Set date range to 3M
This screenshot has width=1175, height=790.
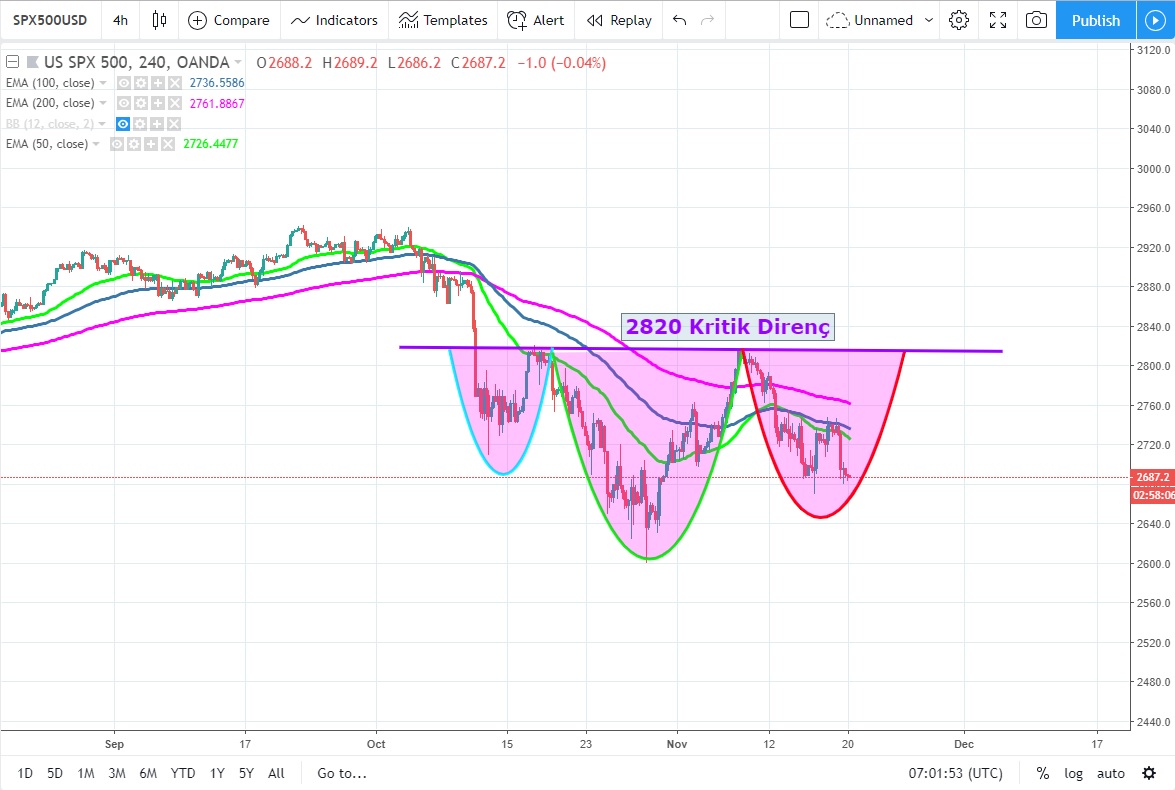point(117,773)
